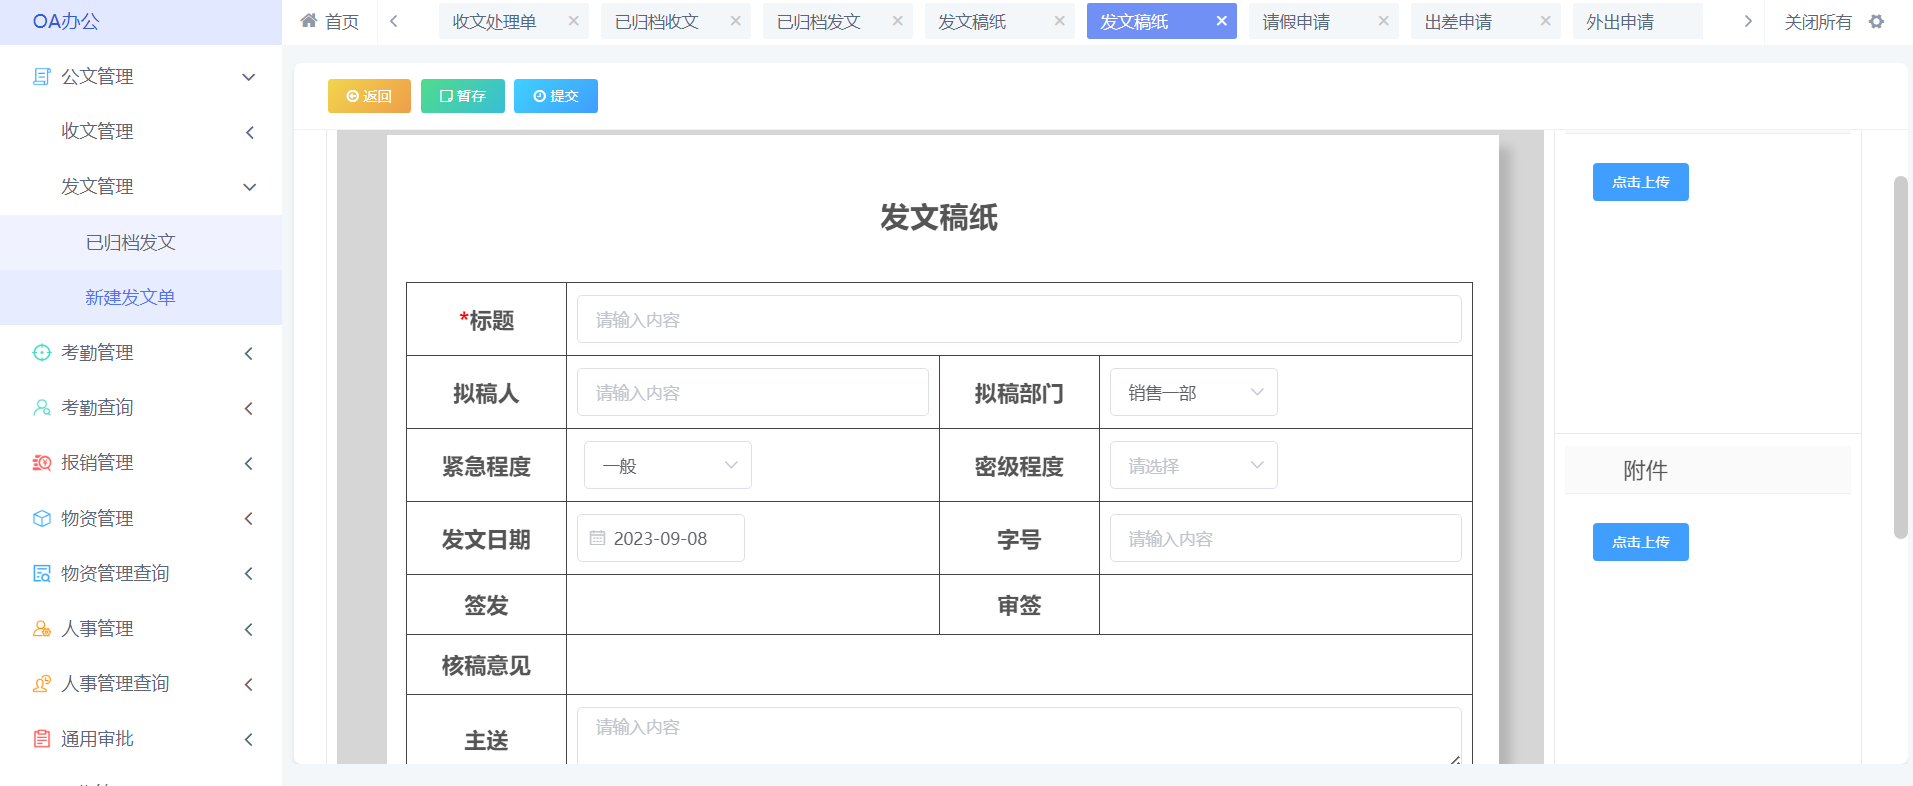
Task: Open 报销管理 from the sidebar
Action: pos(97,463)
